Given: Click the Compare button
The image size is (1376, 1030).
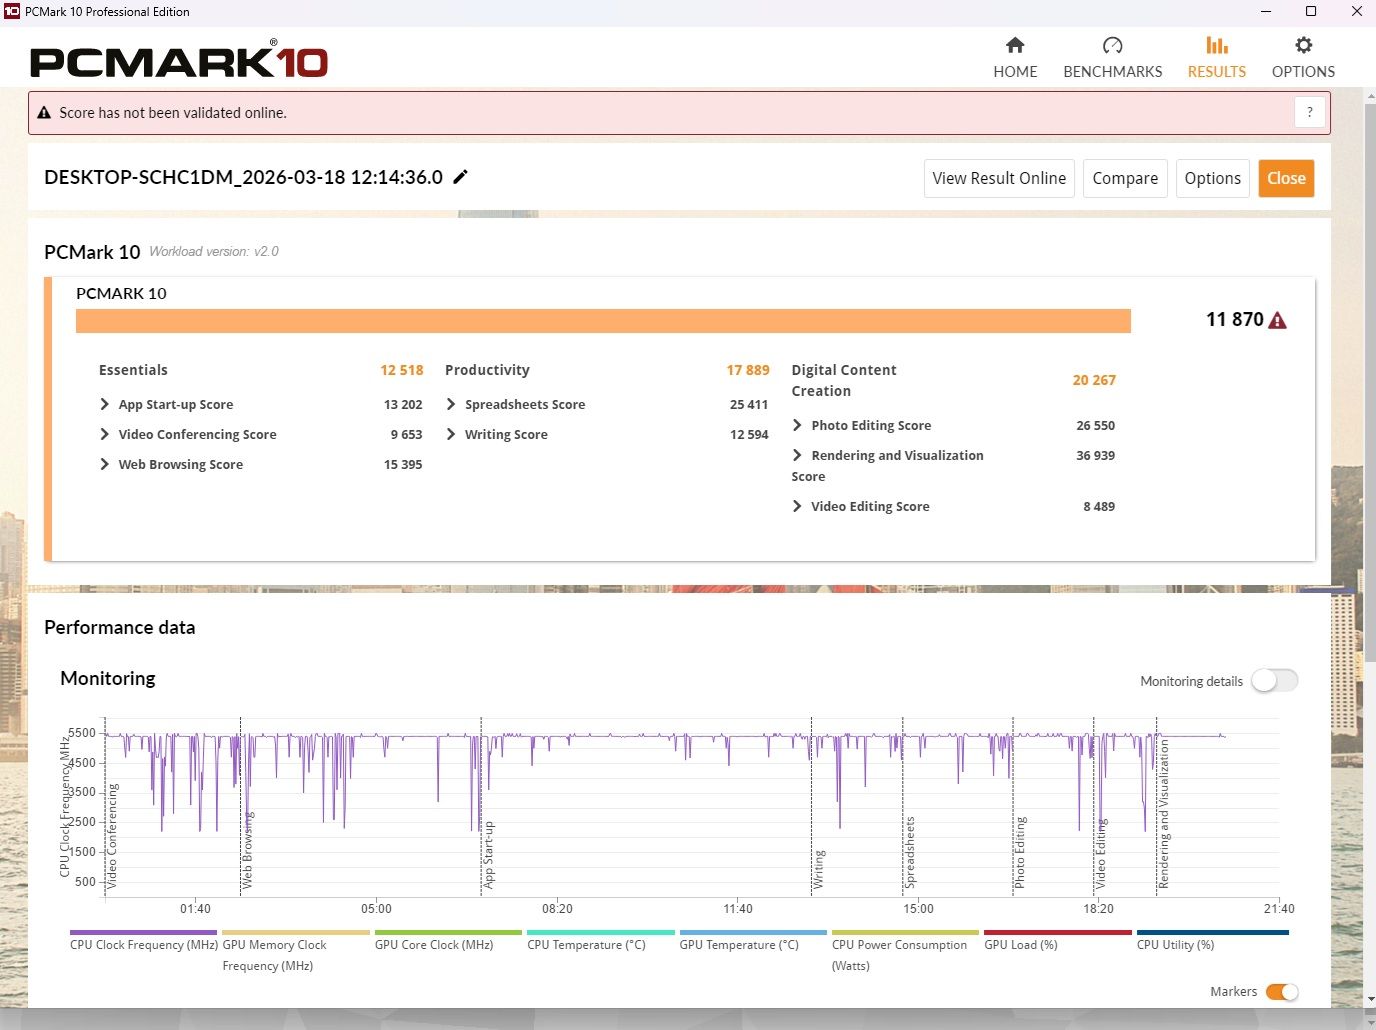Looking at the screenshot, I should click(1125, 178).
